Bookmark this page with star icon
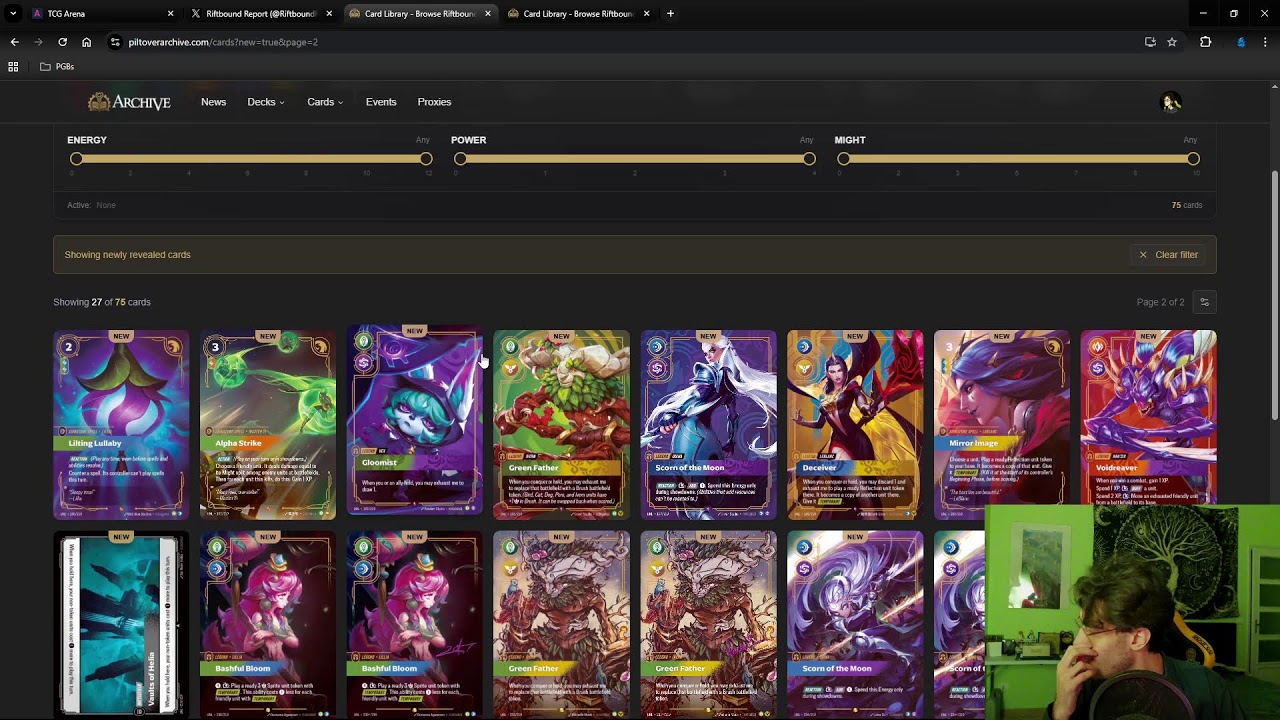Screen dimensions: 1280x720 pos(1172,42)
